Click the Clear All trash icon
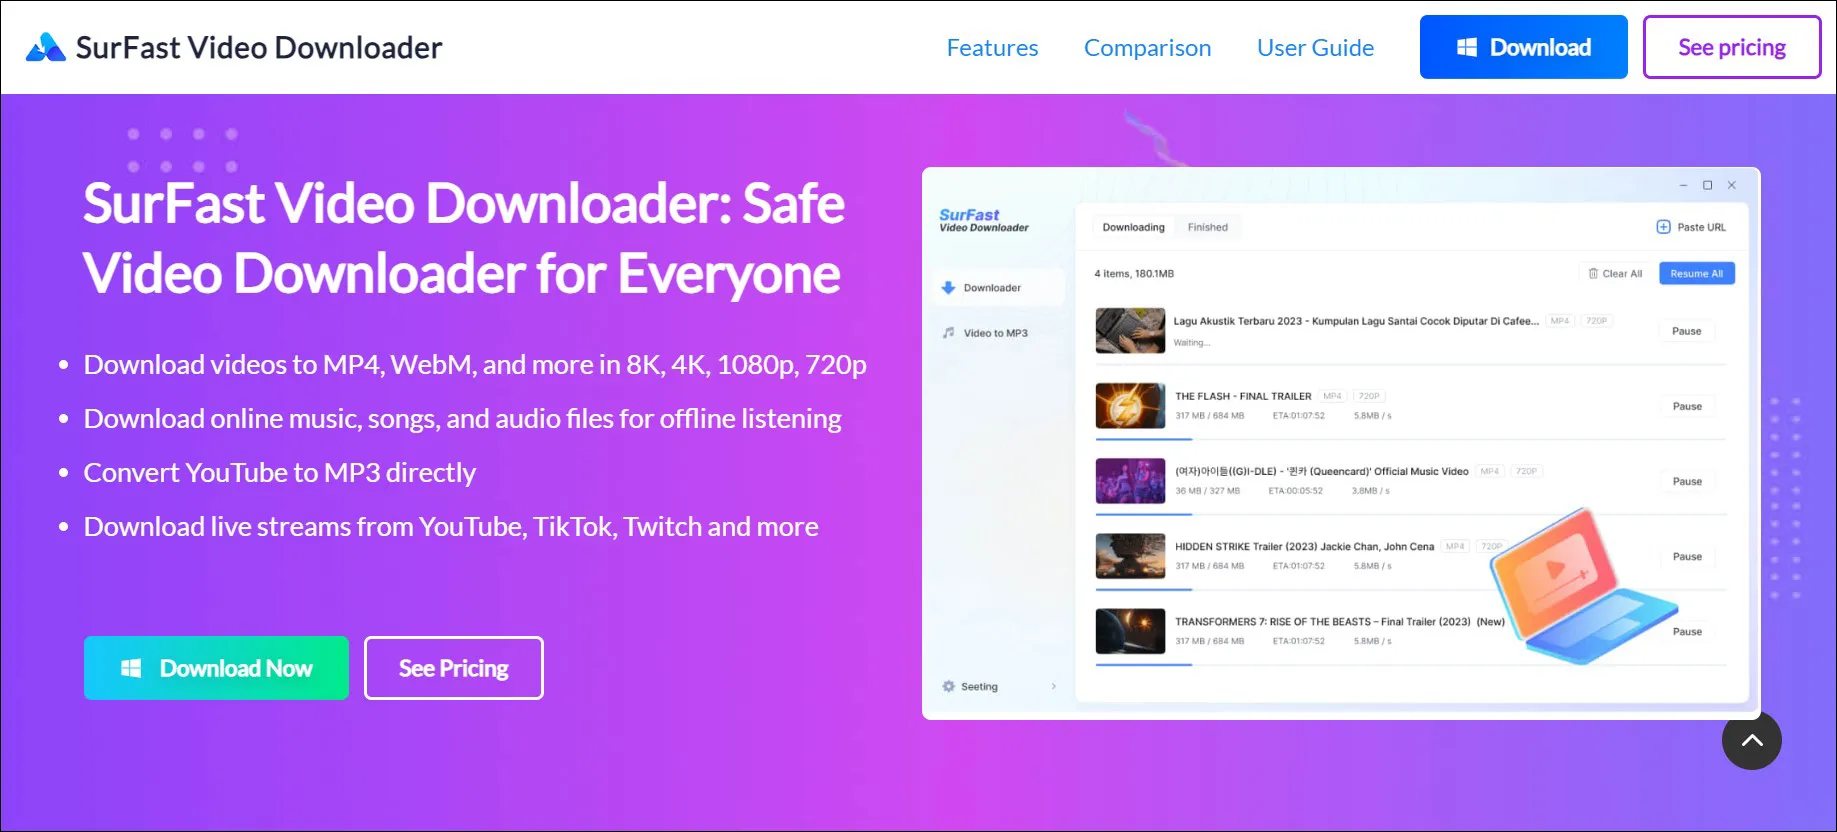Image resolution: width=1837 pixels, height=832 pixels. 1593,273
